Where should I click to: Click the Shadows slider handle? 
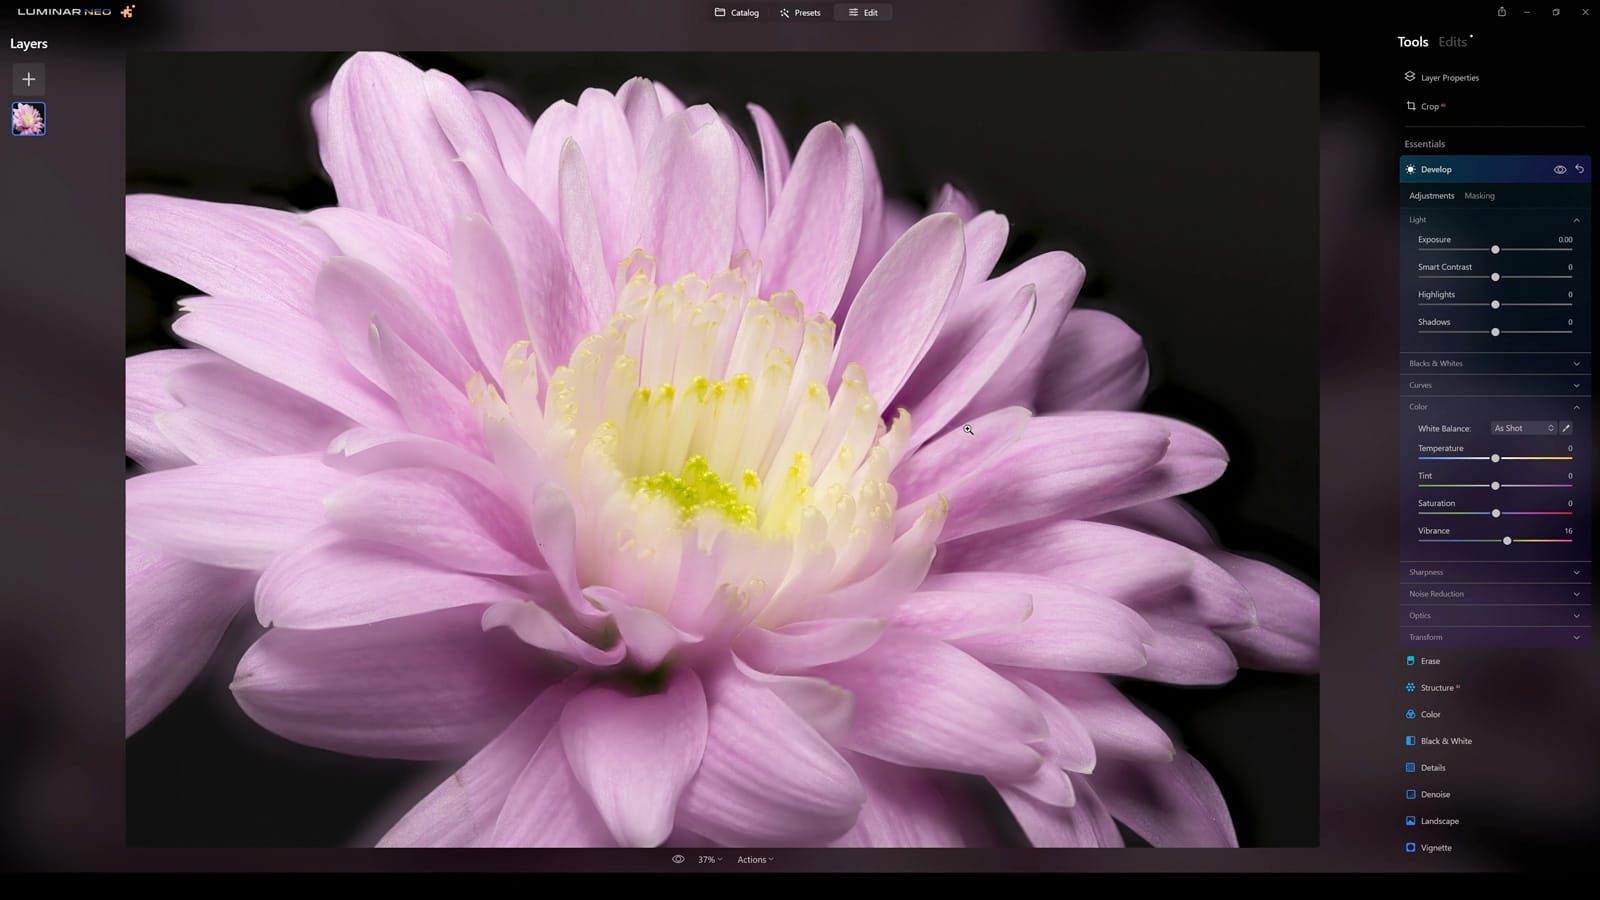(x=1495, y=332)
